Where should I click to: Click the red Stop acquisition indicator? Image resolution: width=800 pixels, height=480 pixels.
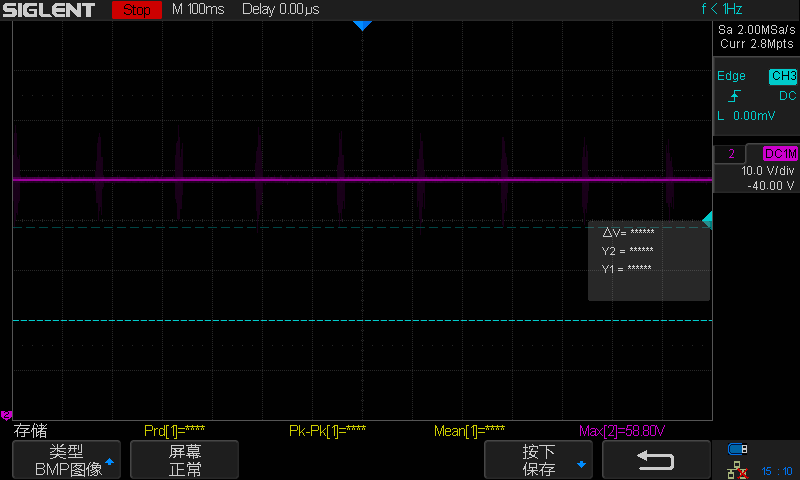click(x=137, y=10)
